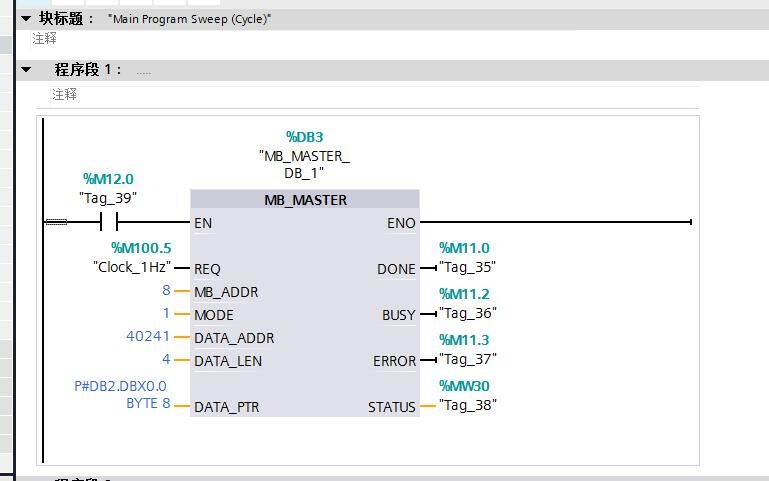769x481 pixels.
Task: Select the "Tag_37" output tag
Action: [467, 359]
